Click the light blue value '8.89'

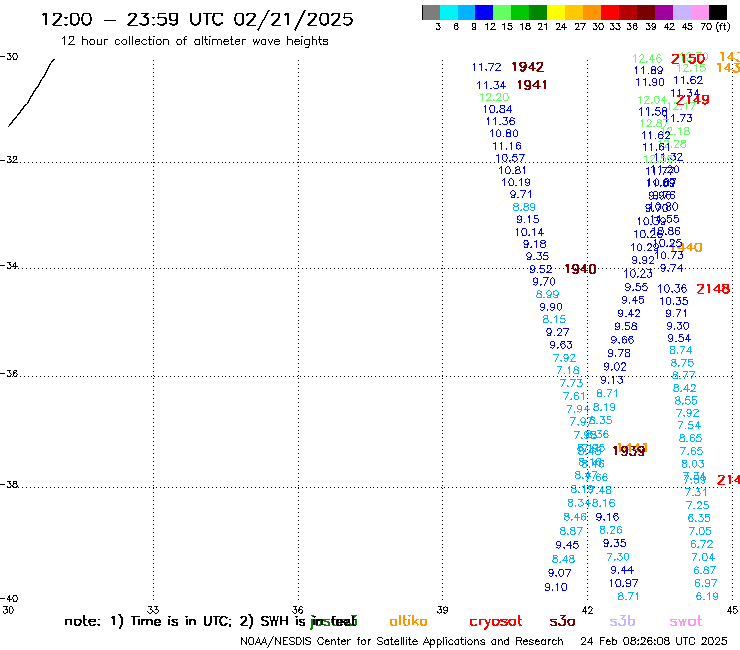[524, 207]
